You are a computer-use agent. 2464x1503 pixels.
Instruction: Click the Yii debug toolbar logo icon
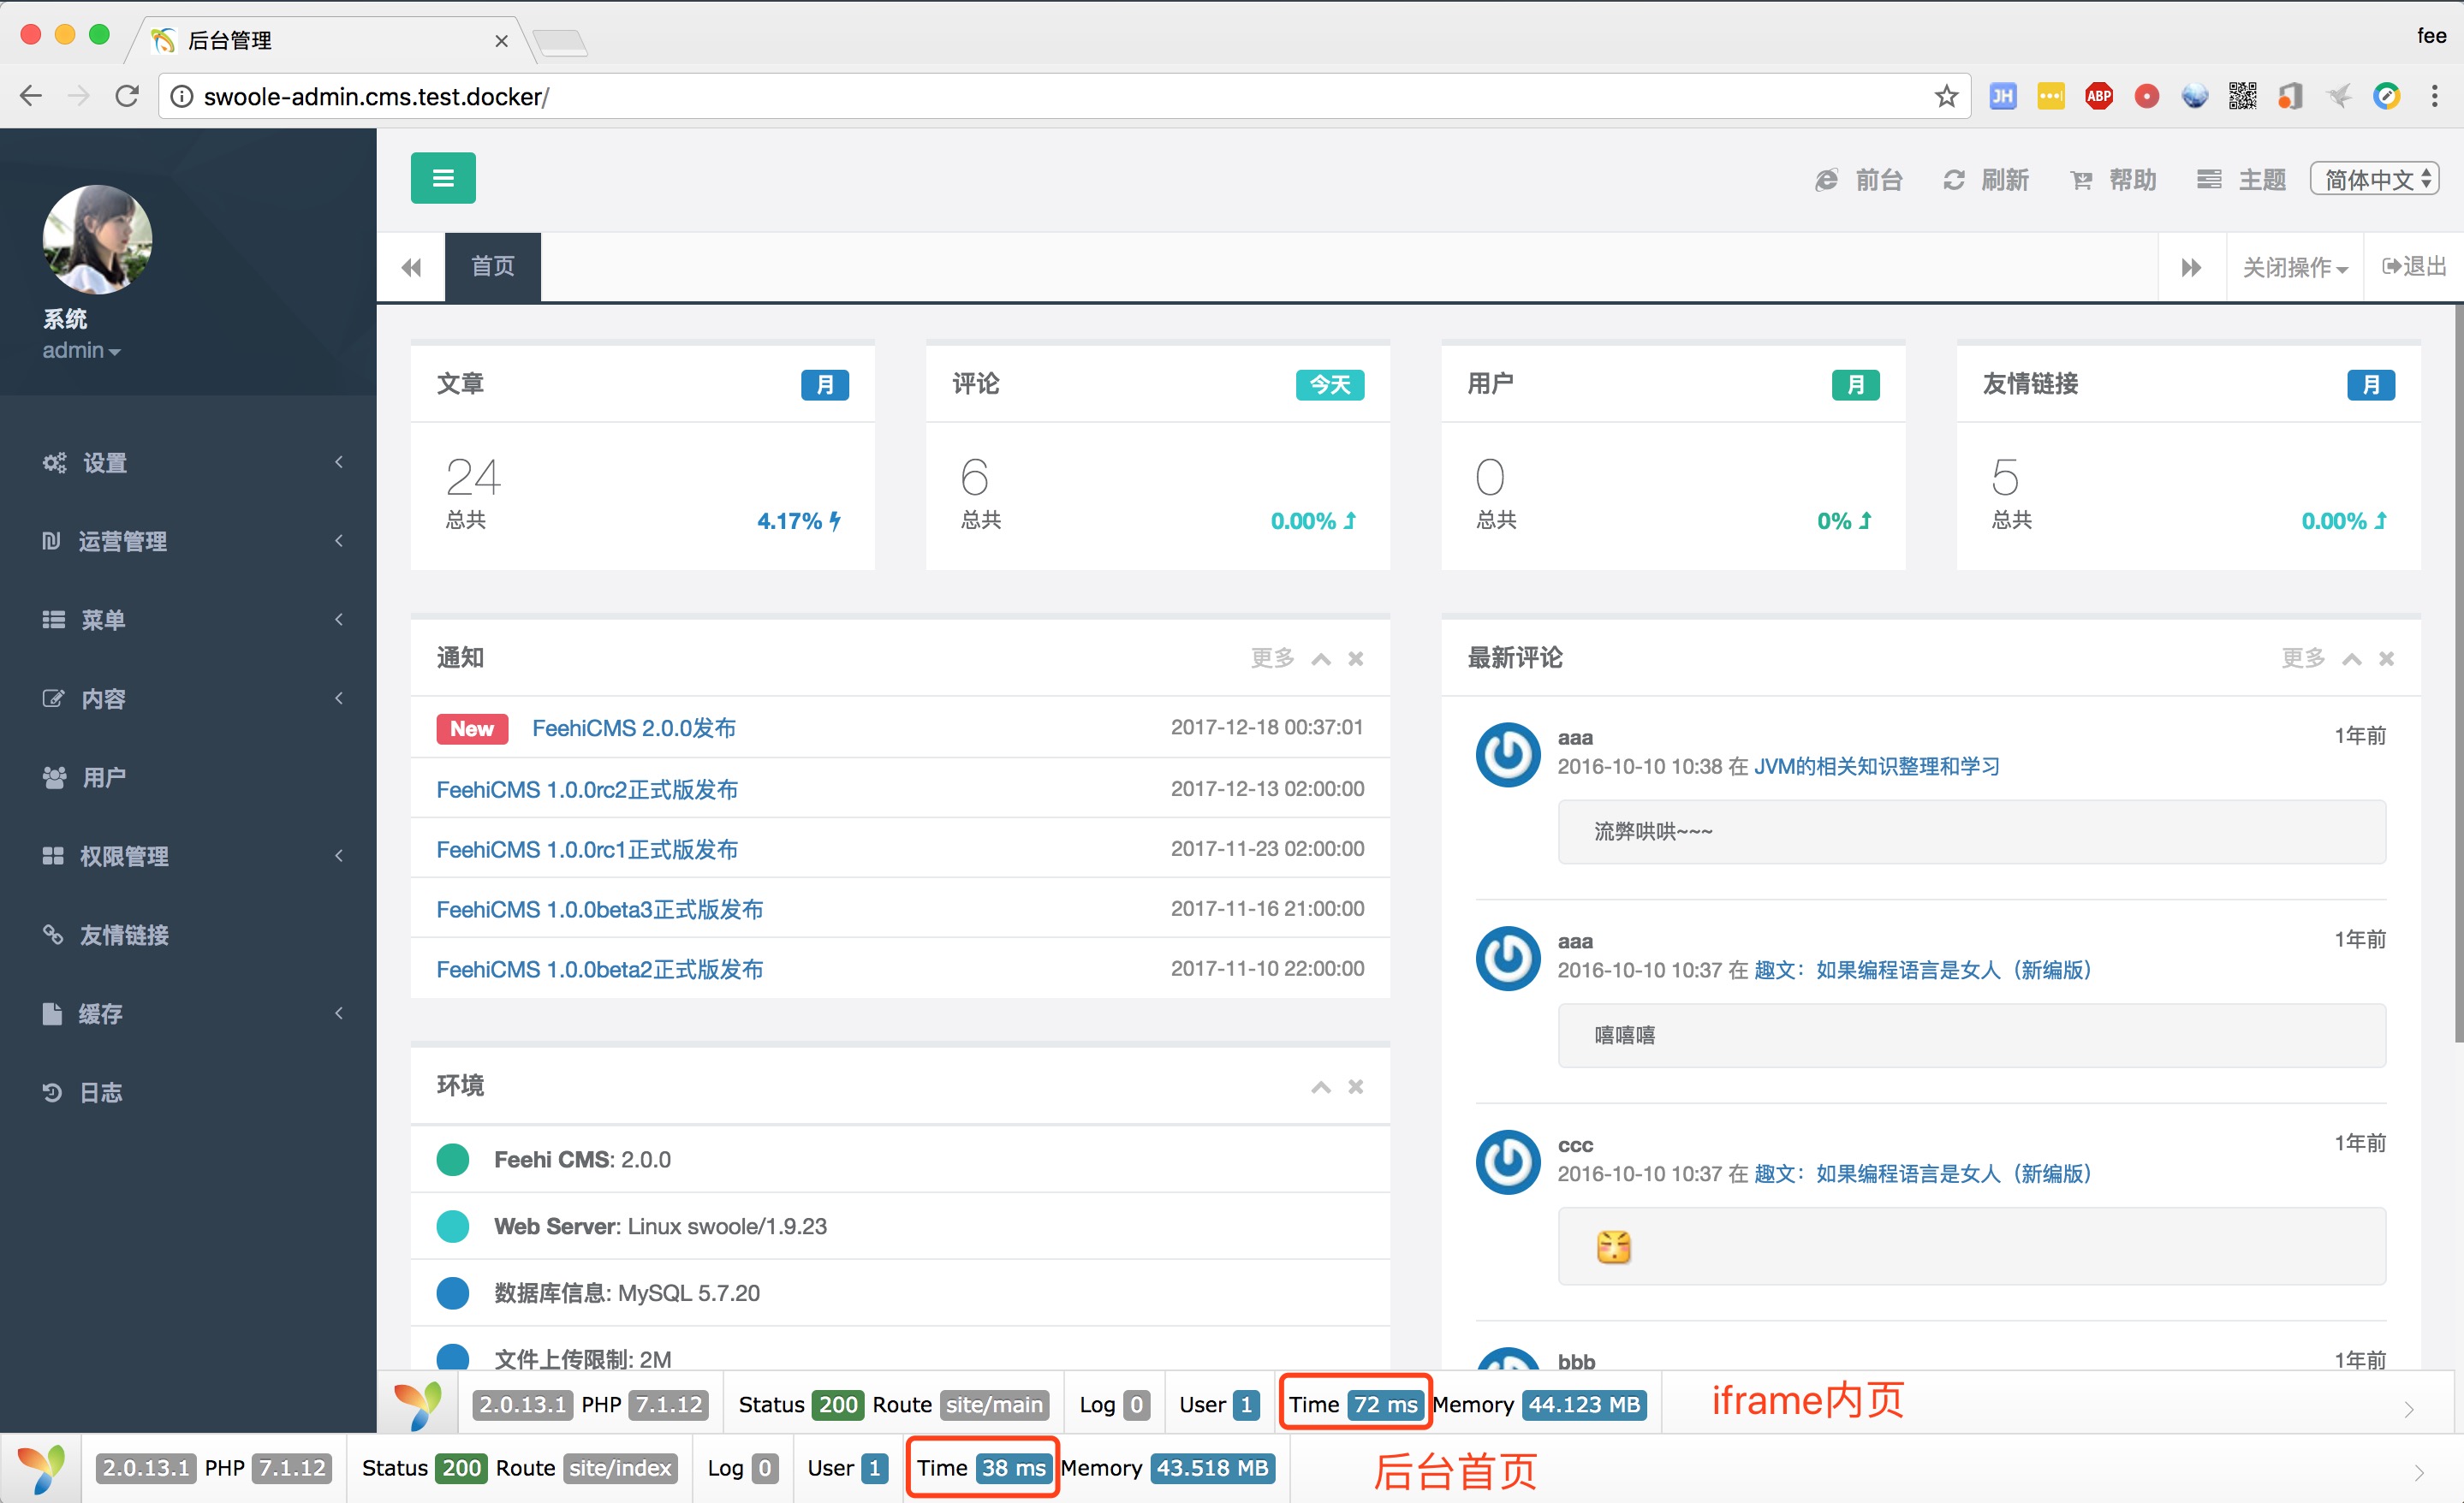point(40,1468)
